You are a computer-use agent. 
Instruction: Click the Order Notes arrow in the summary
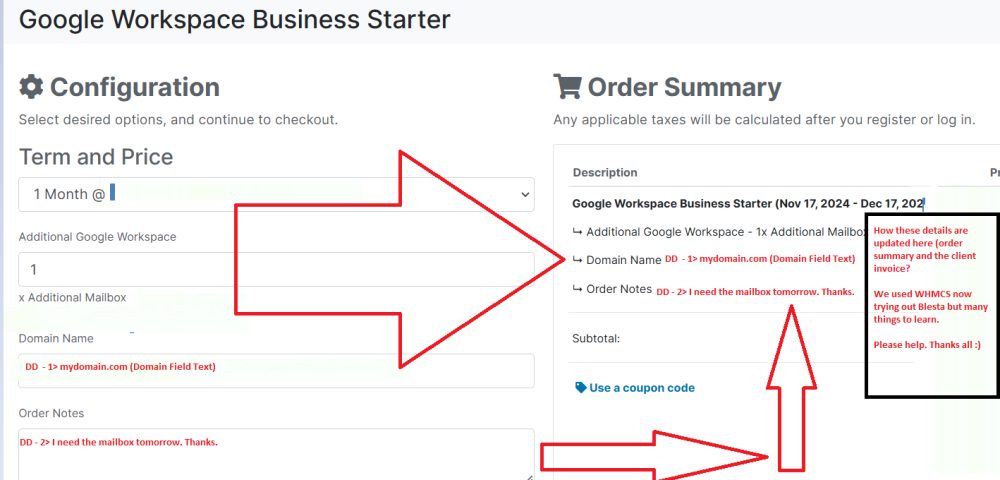pos(577,289)
